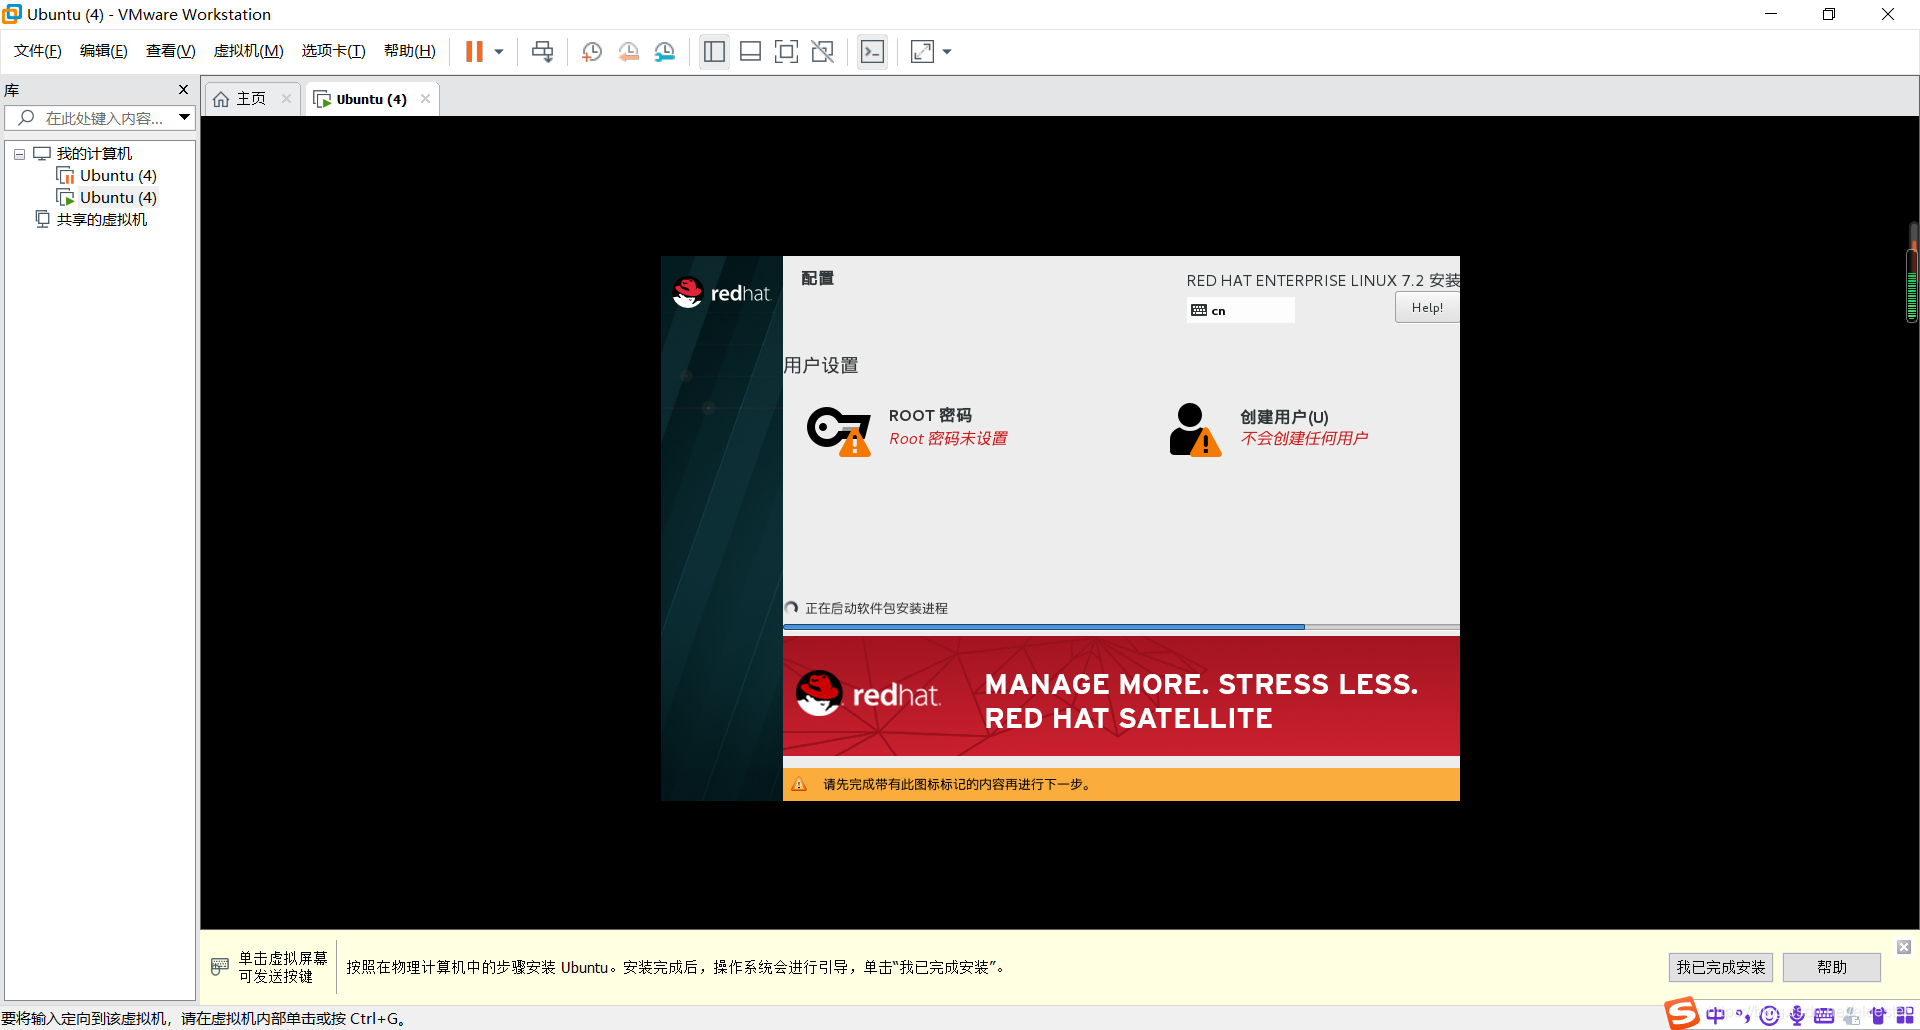Click the Unity mode toolbar icon
Screen dimensions: 1920x1030
[823, 52]
